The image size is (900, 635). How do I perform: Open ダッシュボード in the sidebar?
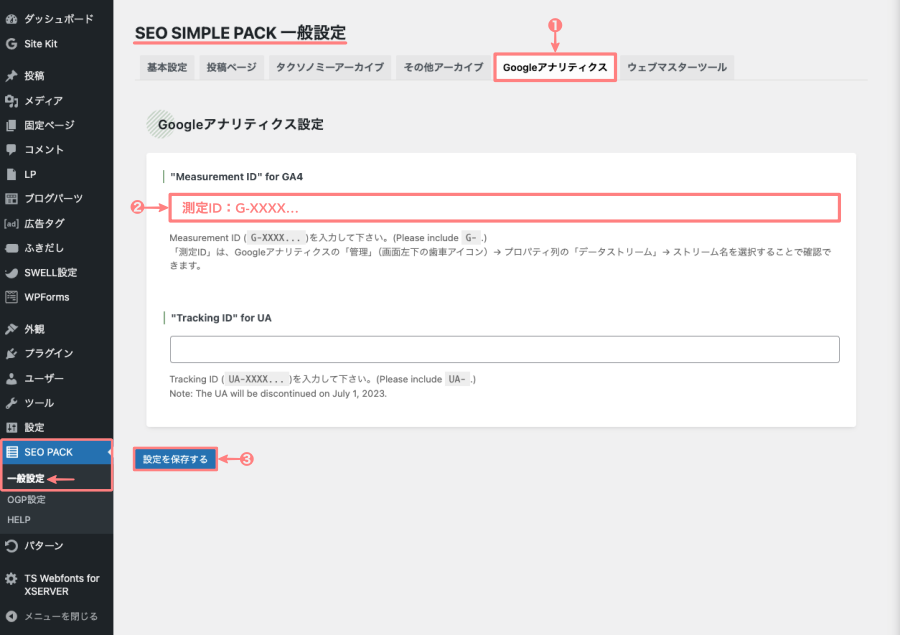click(x=59, y=19)
